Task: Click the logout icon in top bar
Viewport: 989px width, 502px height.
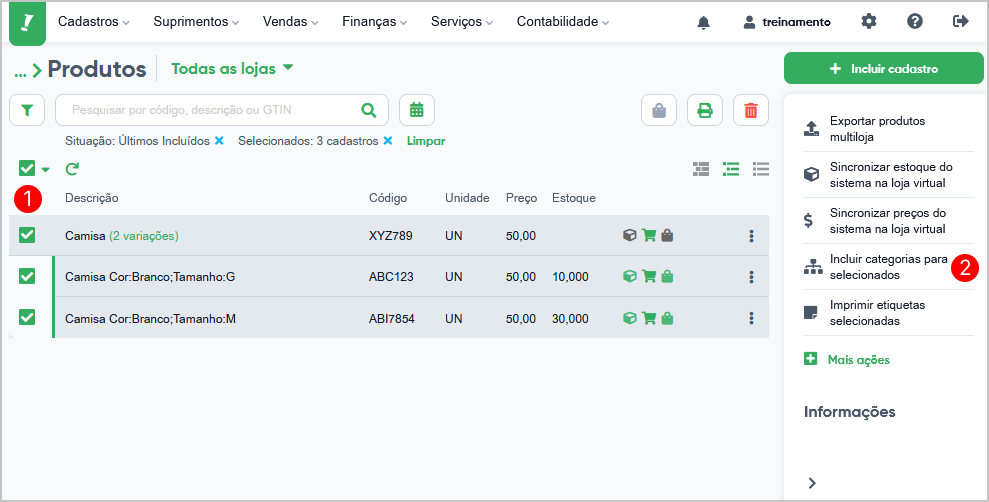Action: pyautogui.click(x=961, y=21)
